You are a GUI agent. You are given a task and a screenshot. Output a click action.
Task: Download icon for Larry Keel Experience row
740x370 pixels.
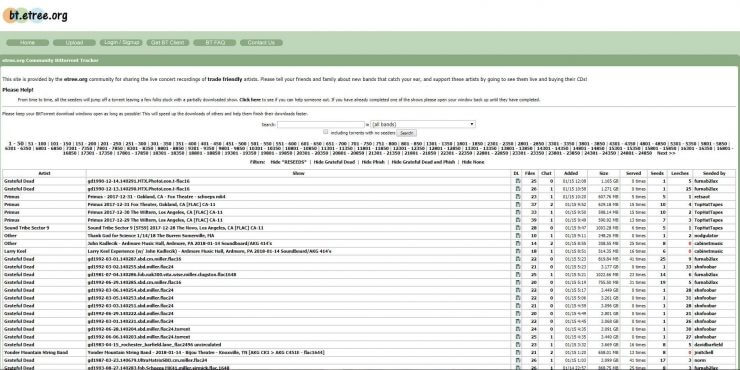[518, 251]
